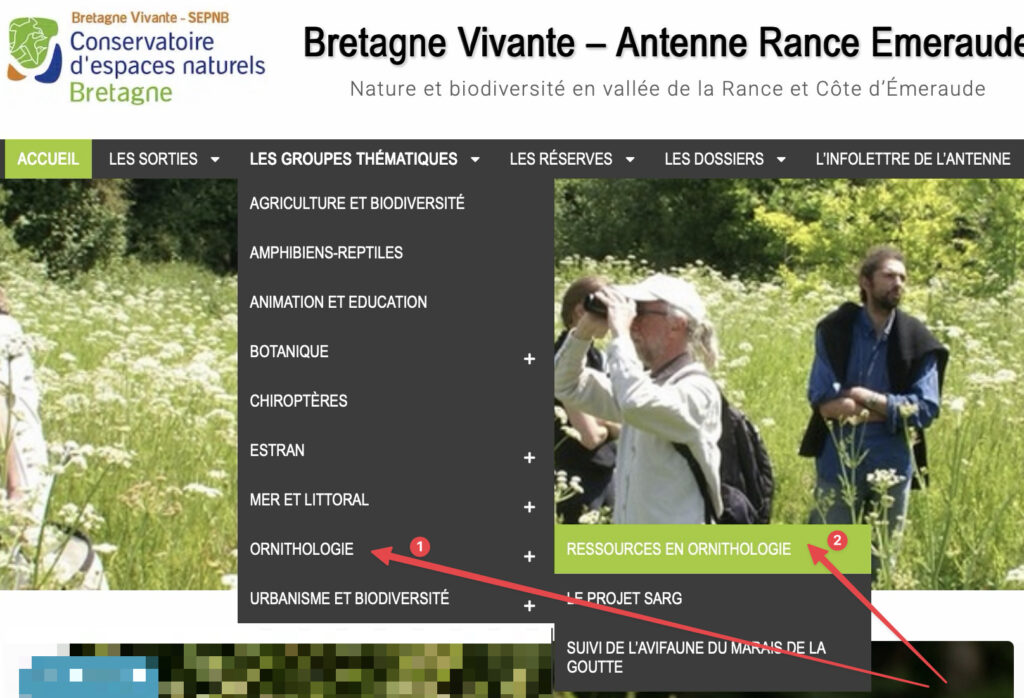Open the Les Sorties menu
The image size is (1024, 698).
pos(153,159)
